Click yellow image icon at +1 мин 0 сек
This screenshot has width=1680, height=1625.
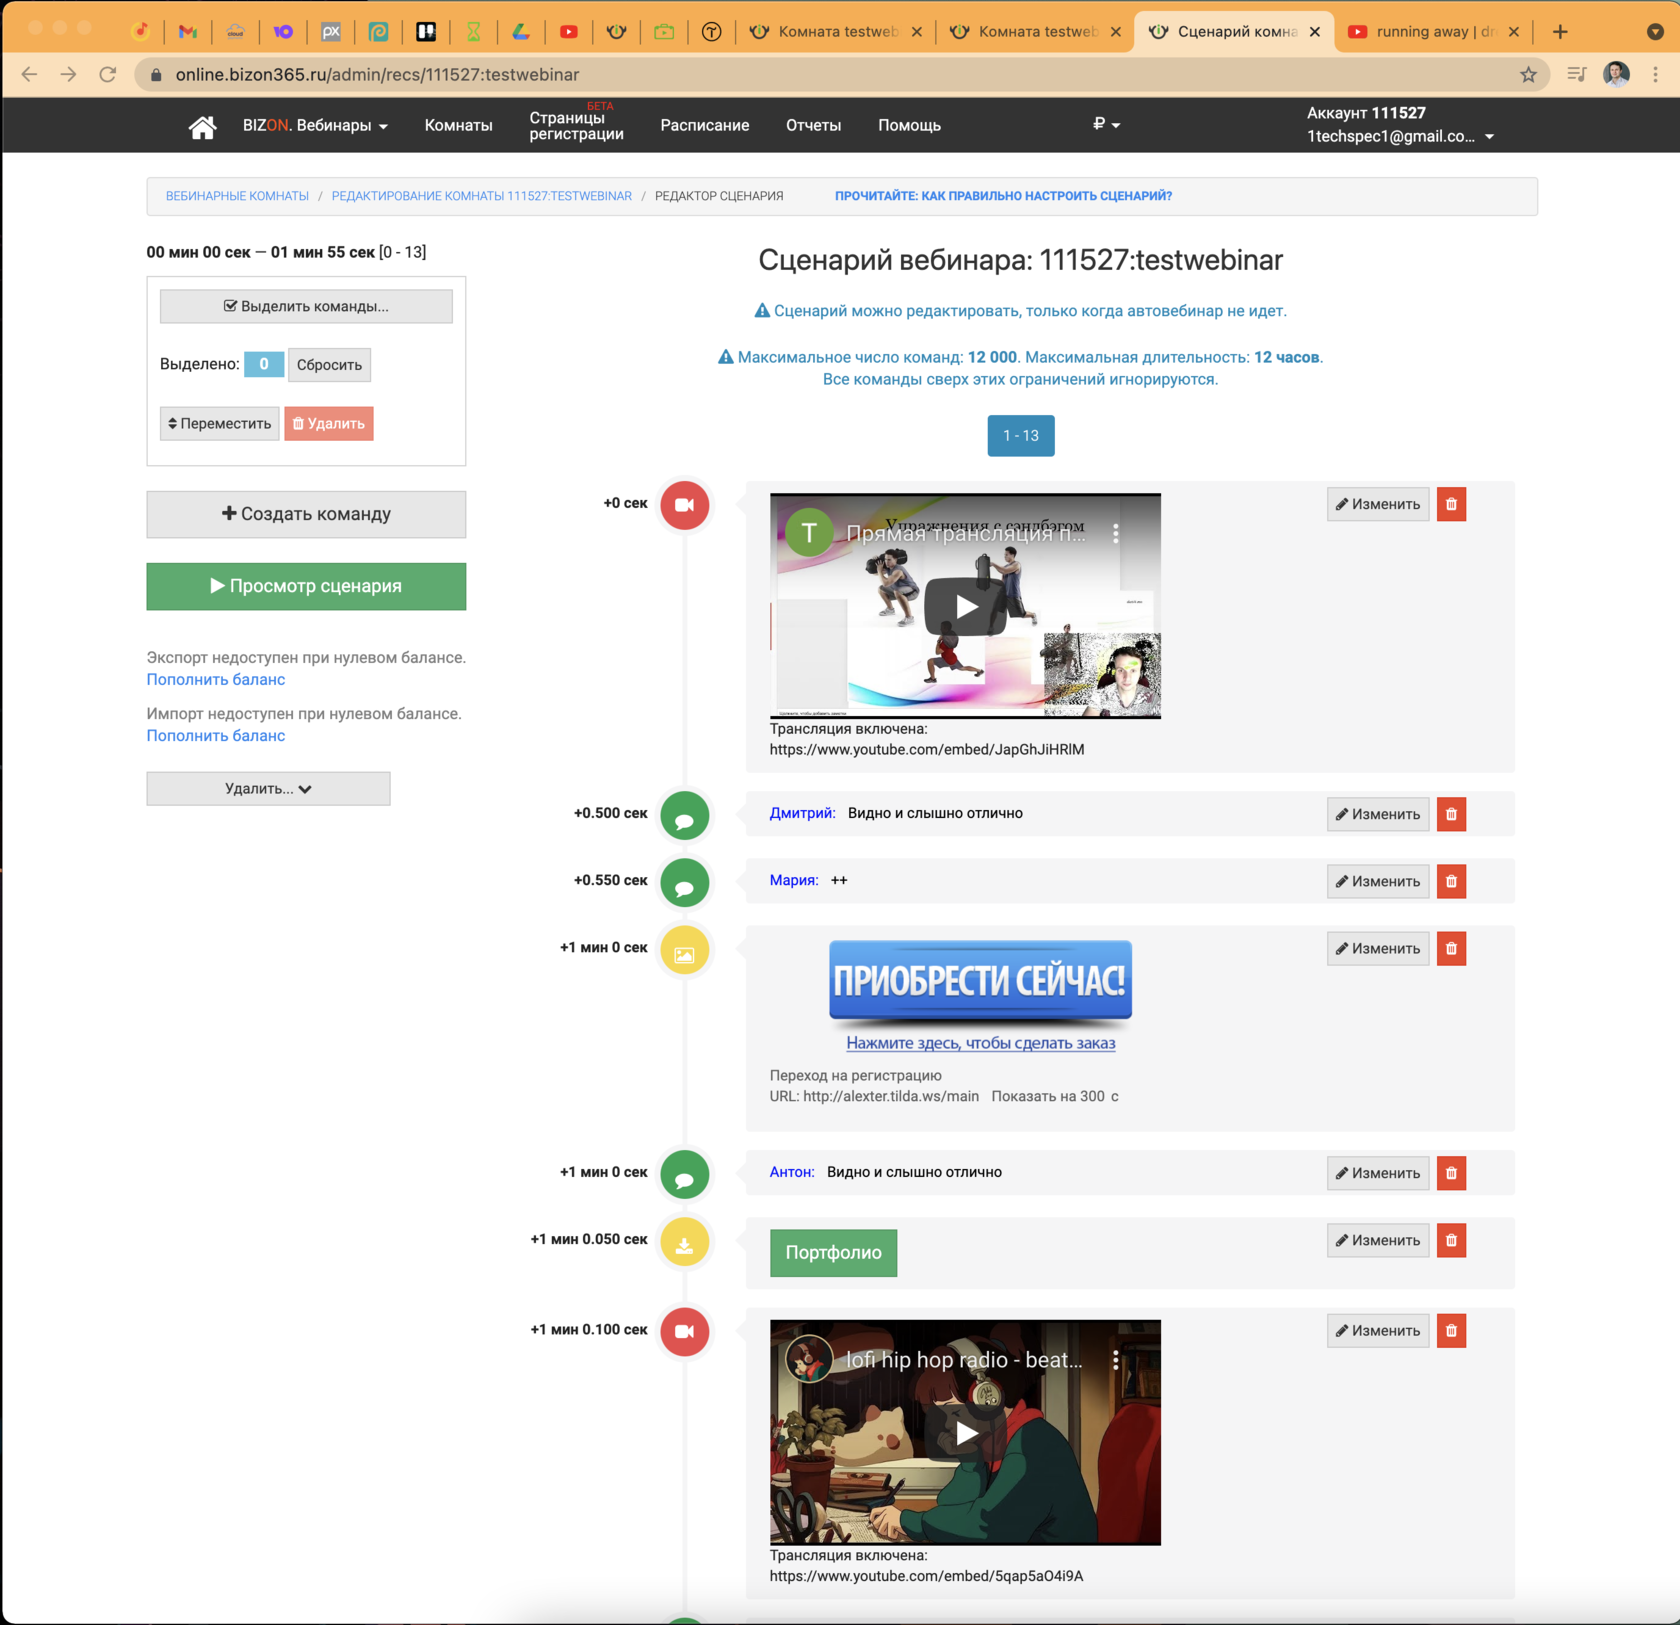click(684, 950)
